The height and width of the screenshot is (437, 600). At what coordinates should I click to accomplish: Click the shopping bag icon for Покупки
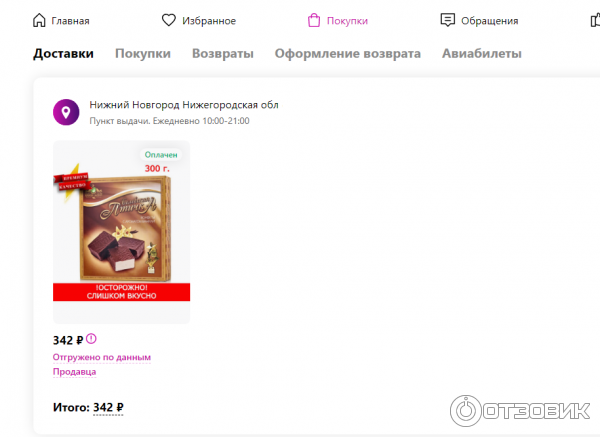click(314, 20)
